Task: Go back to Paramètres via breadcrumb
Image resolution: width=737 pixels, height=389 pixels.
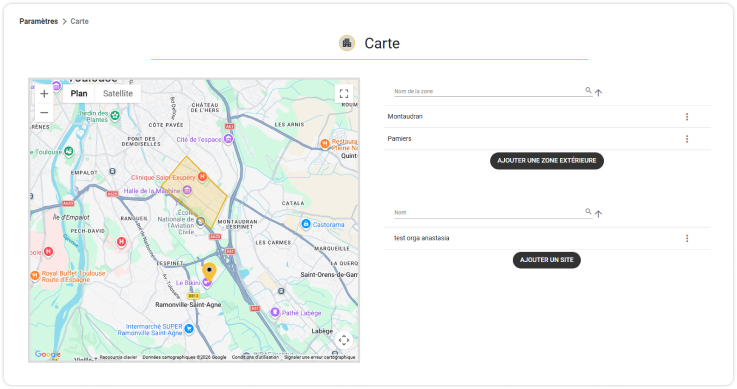Action: (x=39, y=21)
